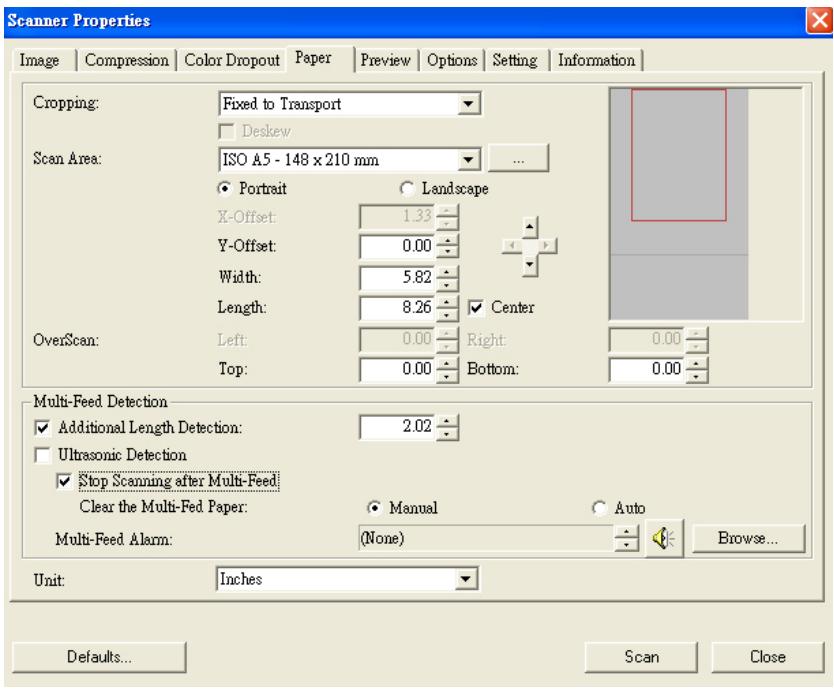The height and width of the screenshot is (689, 834).
Task: Click the Multi-Feed Alarm field showing (None)
Action: pos(486,538)
